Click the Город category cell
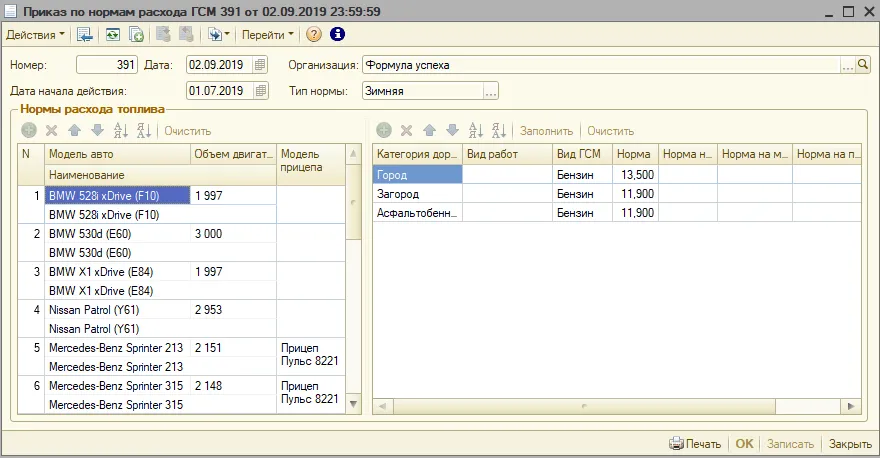The height and width of the screenshot is (458, 880). [x=418, y=175]
